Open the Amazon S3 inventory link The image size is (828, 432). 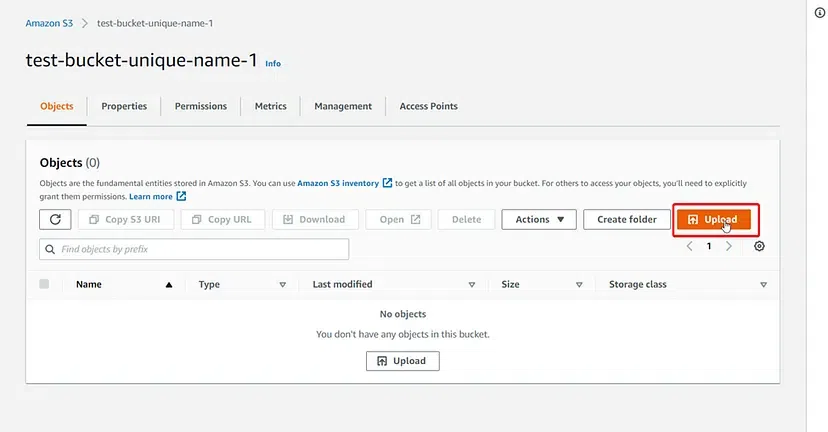point(338,183)
